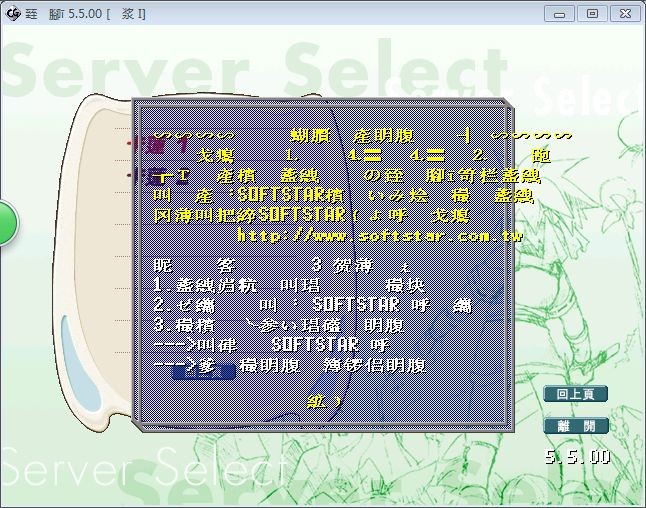
Task: Click the 回上頁 back button
Action: click(x=576, y=394)
